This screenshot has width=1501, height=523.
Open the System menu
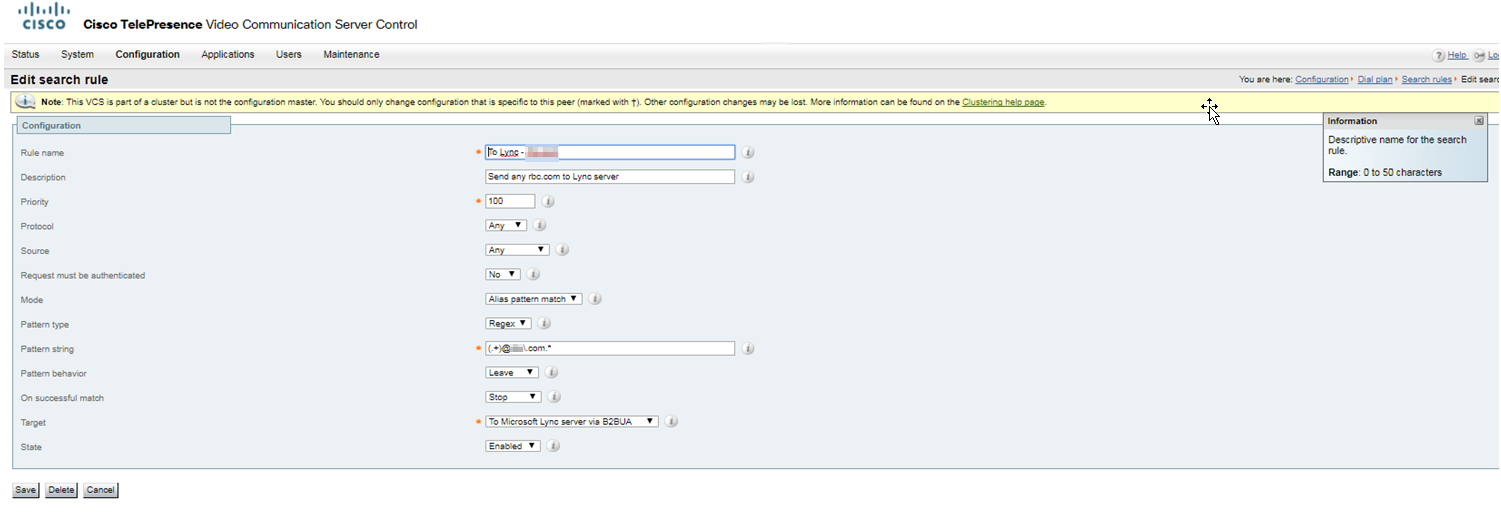tap(77, 55)
